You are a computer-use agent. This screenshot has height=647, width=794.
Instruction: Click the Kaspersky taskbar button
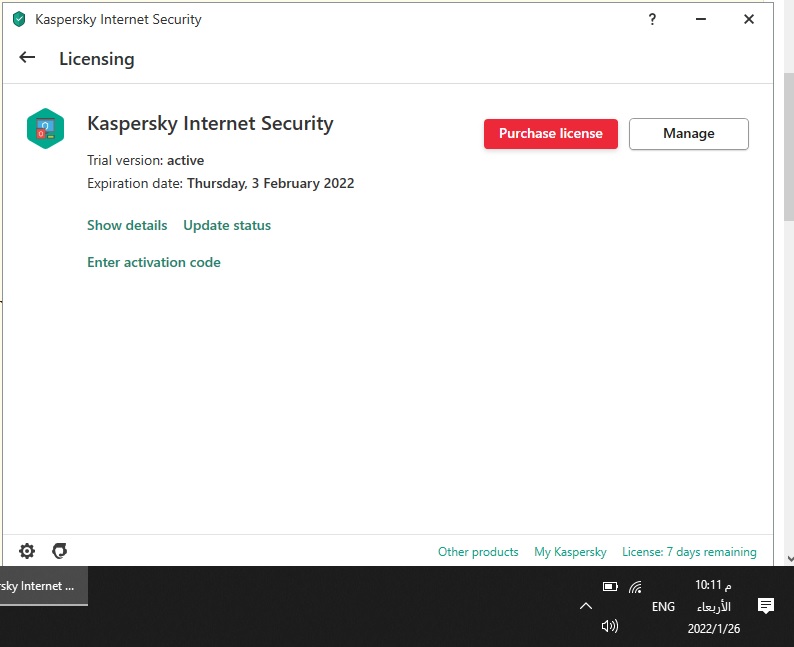coord(44,586)
